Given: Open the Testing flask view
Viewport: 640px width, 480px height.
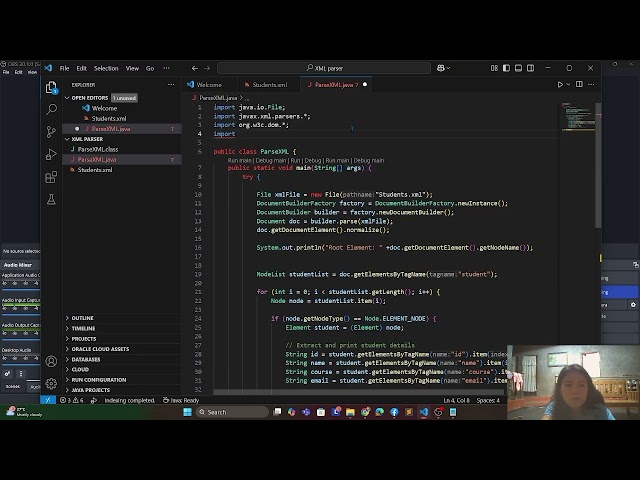Looking at the screenshot, I should 51,200.
